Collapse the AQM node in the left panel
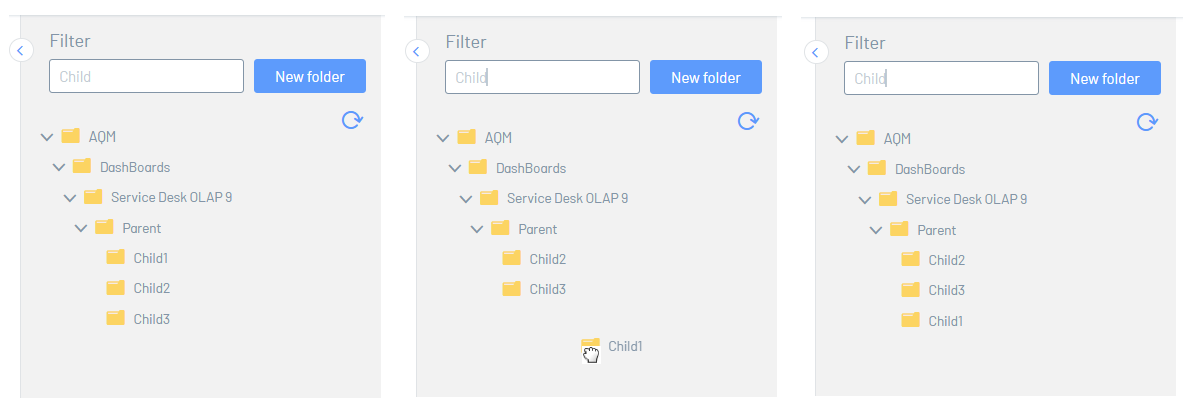The width and height of the screenshot is (1196, 420). tap(47, 136)
